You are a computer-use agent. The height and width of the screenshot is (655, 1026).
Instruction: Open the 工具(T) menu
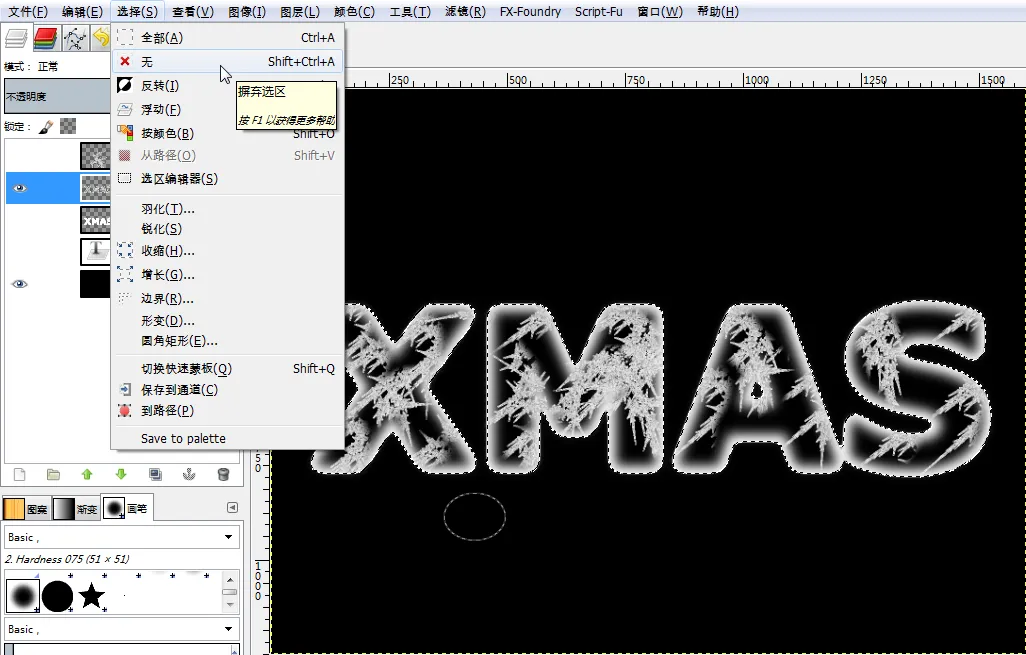click(410, 12)
